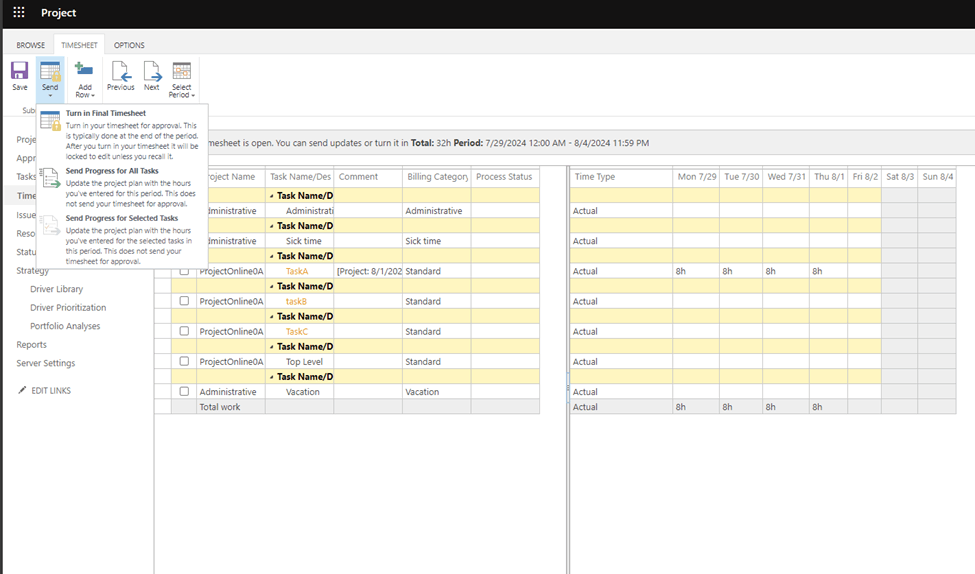975x574 pixels.
Task: Click the pencil icon beside EDIT LINKS
Action: tap(22, 390)
